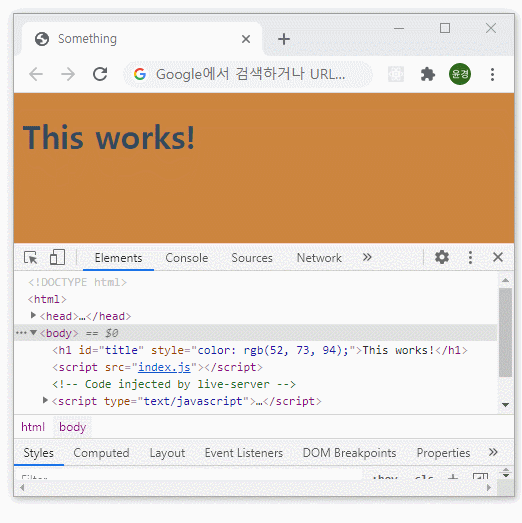Select the DOCTYPE html line

pyautogui.click(x=77, y=282)
